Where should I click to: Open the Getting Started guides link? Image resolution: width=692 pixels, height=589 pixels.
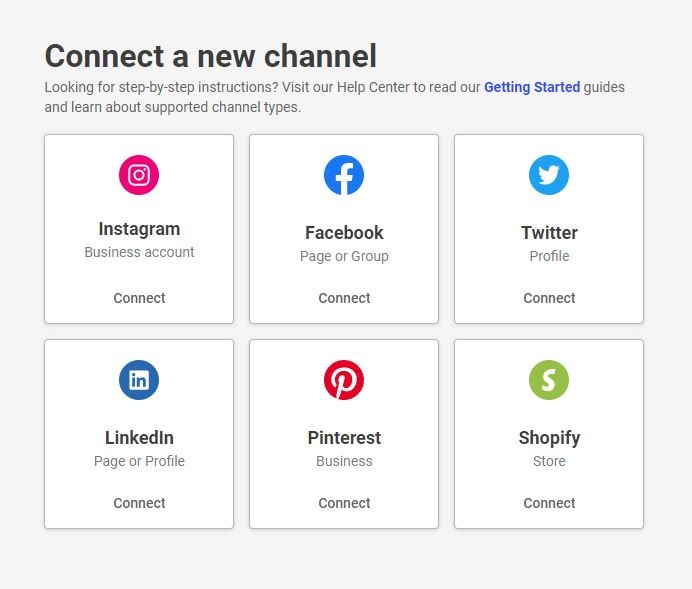tap(532, 87)
